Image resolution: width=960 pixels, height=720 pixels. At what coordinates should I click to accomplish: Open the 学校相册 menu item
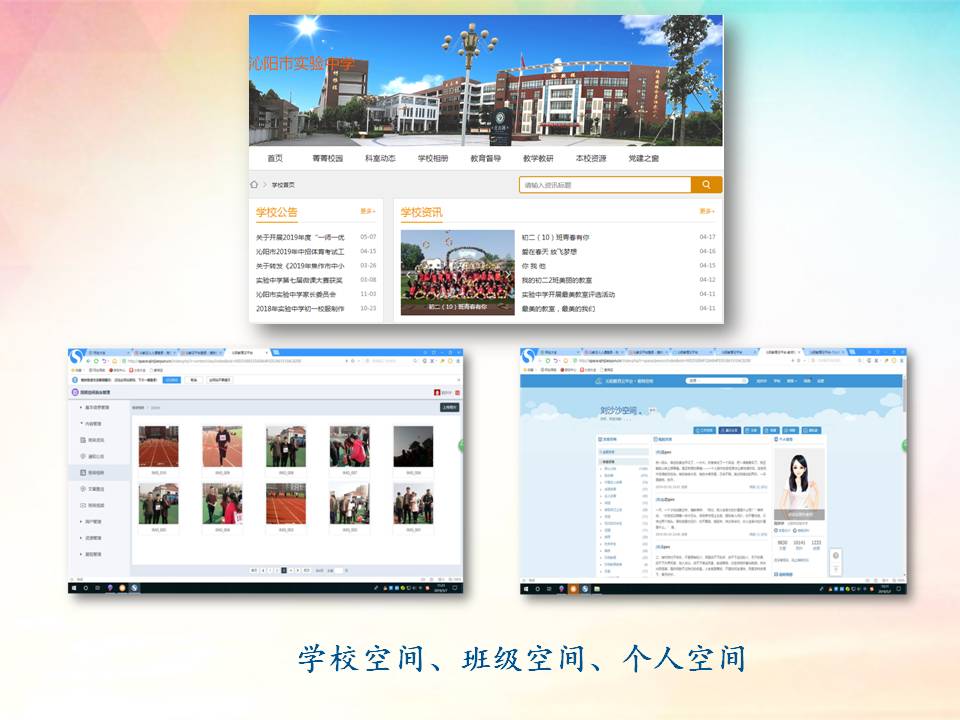tap(433, 158)
